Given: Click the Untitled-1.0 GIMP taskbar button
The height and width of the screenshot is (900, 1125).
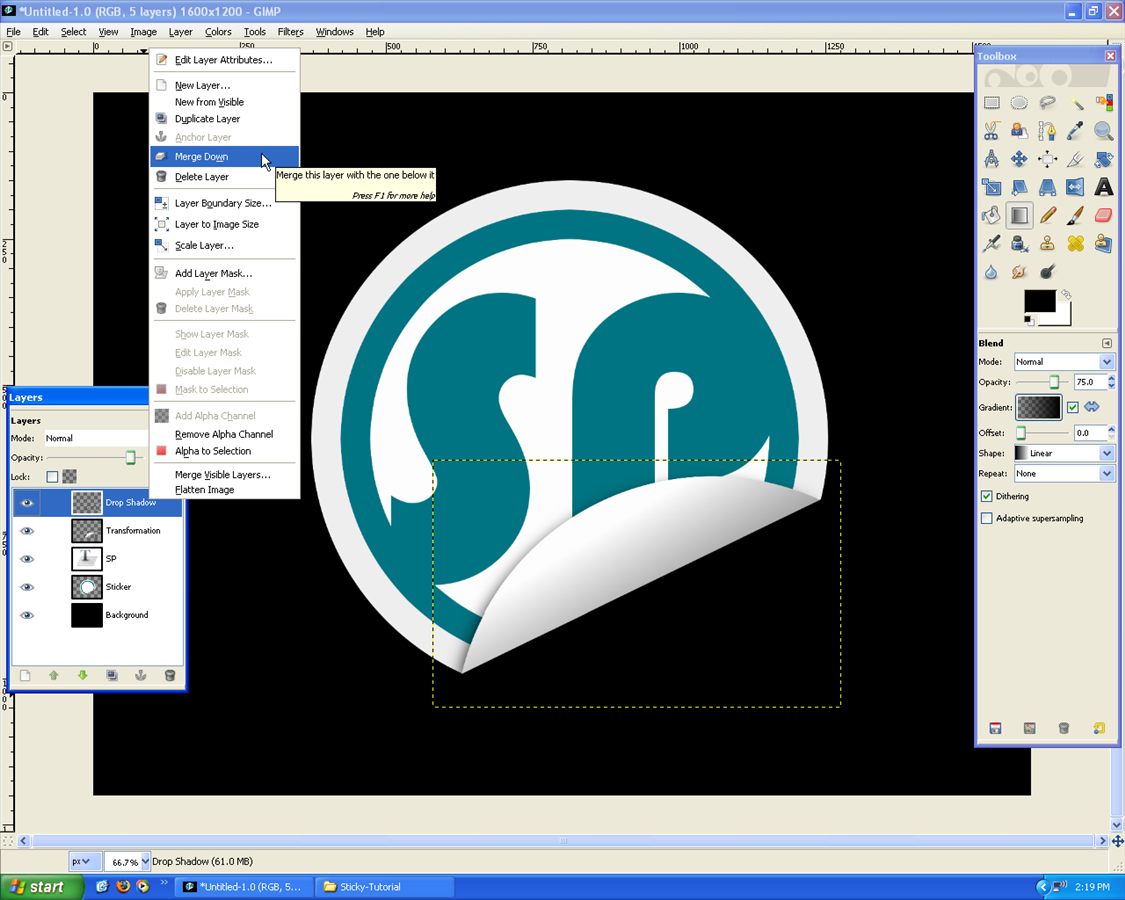Looking at the screenshot, I should (245, 887).
